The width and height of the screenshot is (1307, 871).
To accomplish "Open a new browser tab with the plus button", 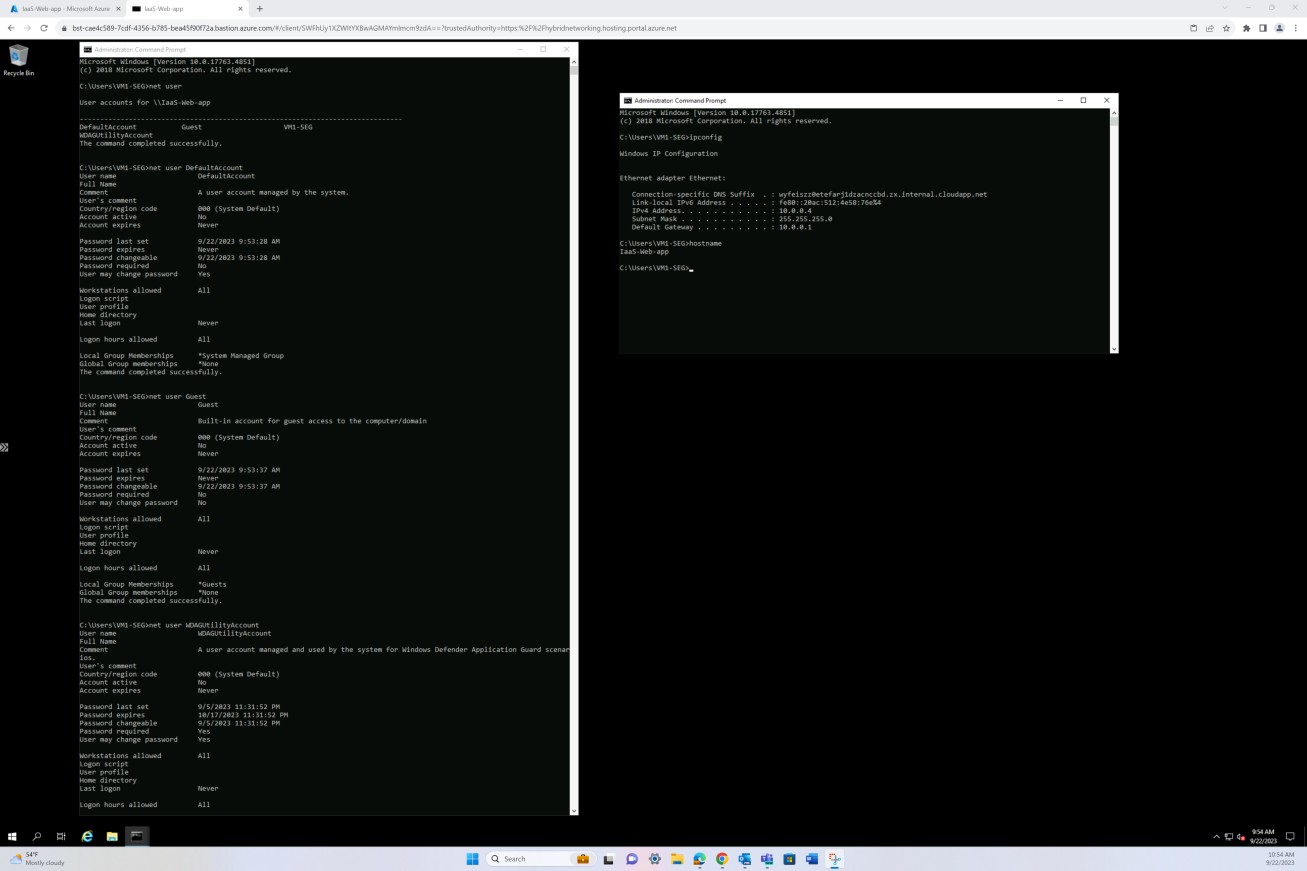I will coord(259,9).
